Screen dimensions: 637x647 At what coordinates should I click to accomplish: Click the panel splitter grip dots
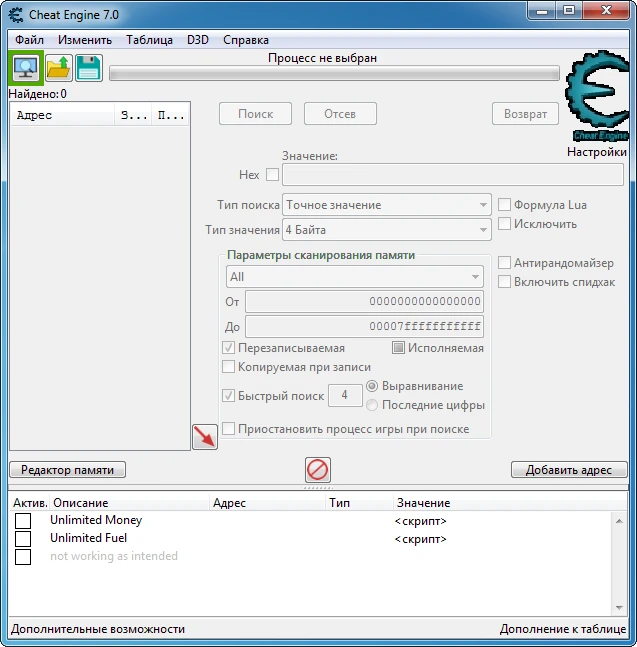pyautogui.click(x=318, y=488)
